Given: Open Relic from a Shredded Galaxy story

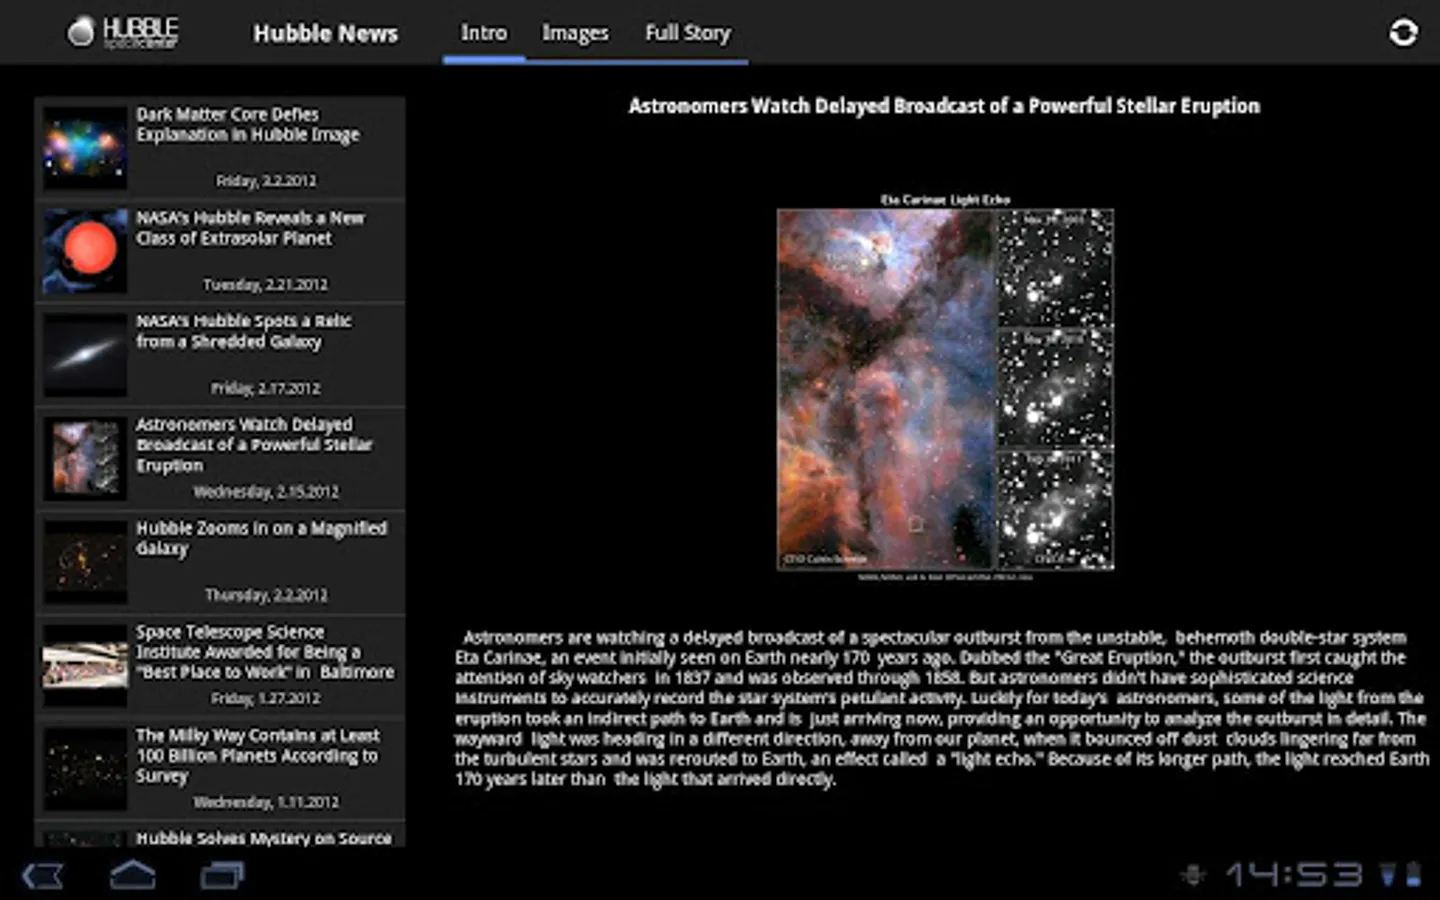Looking at the screenshot, I should click(220, 354).
